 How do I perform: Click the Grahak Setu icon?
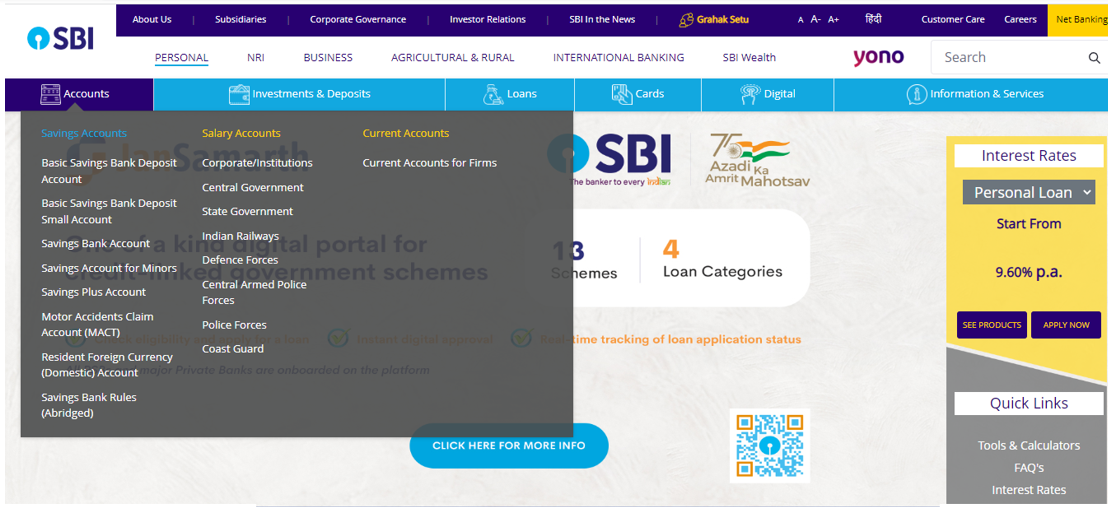(686, 20)
